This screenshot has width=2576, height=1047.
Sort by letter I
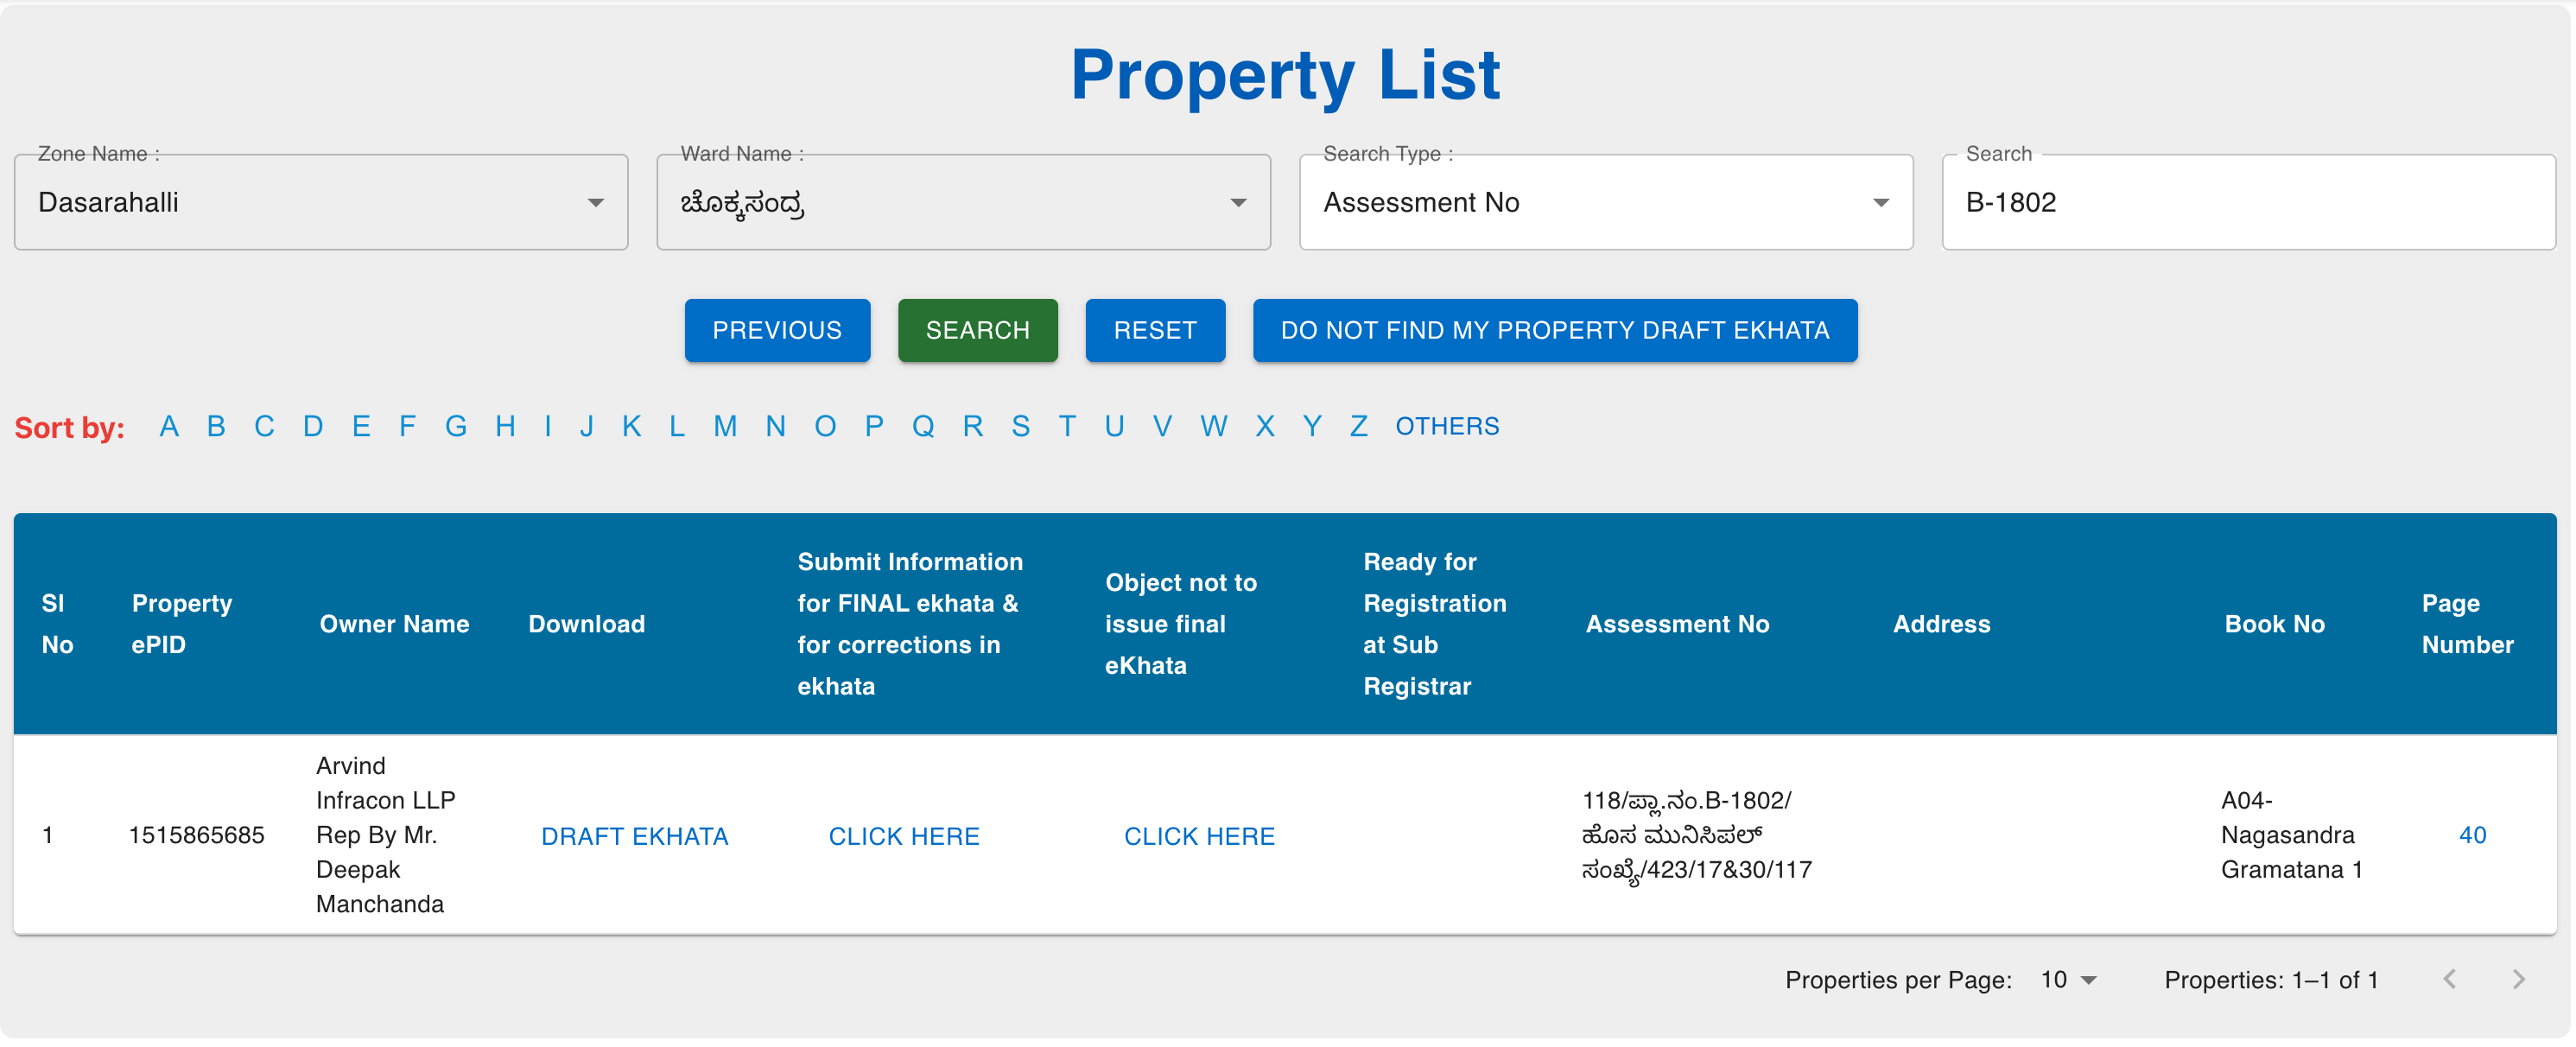coord(548,427)
